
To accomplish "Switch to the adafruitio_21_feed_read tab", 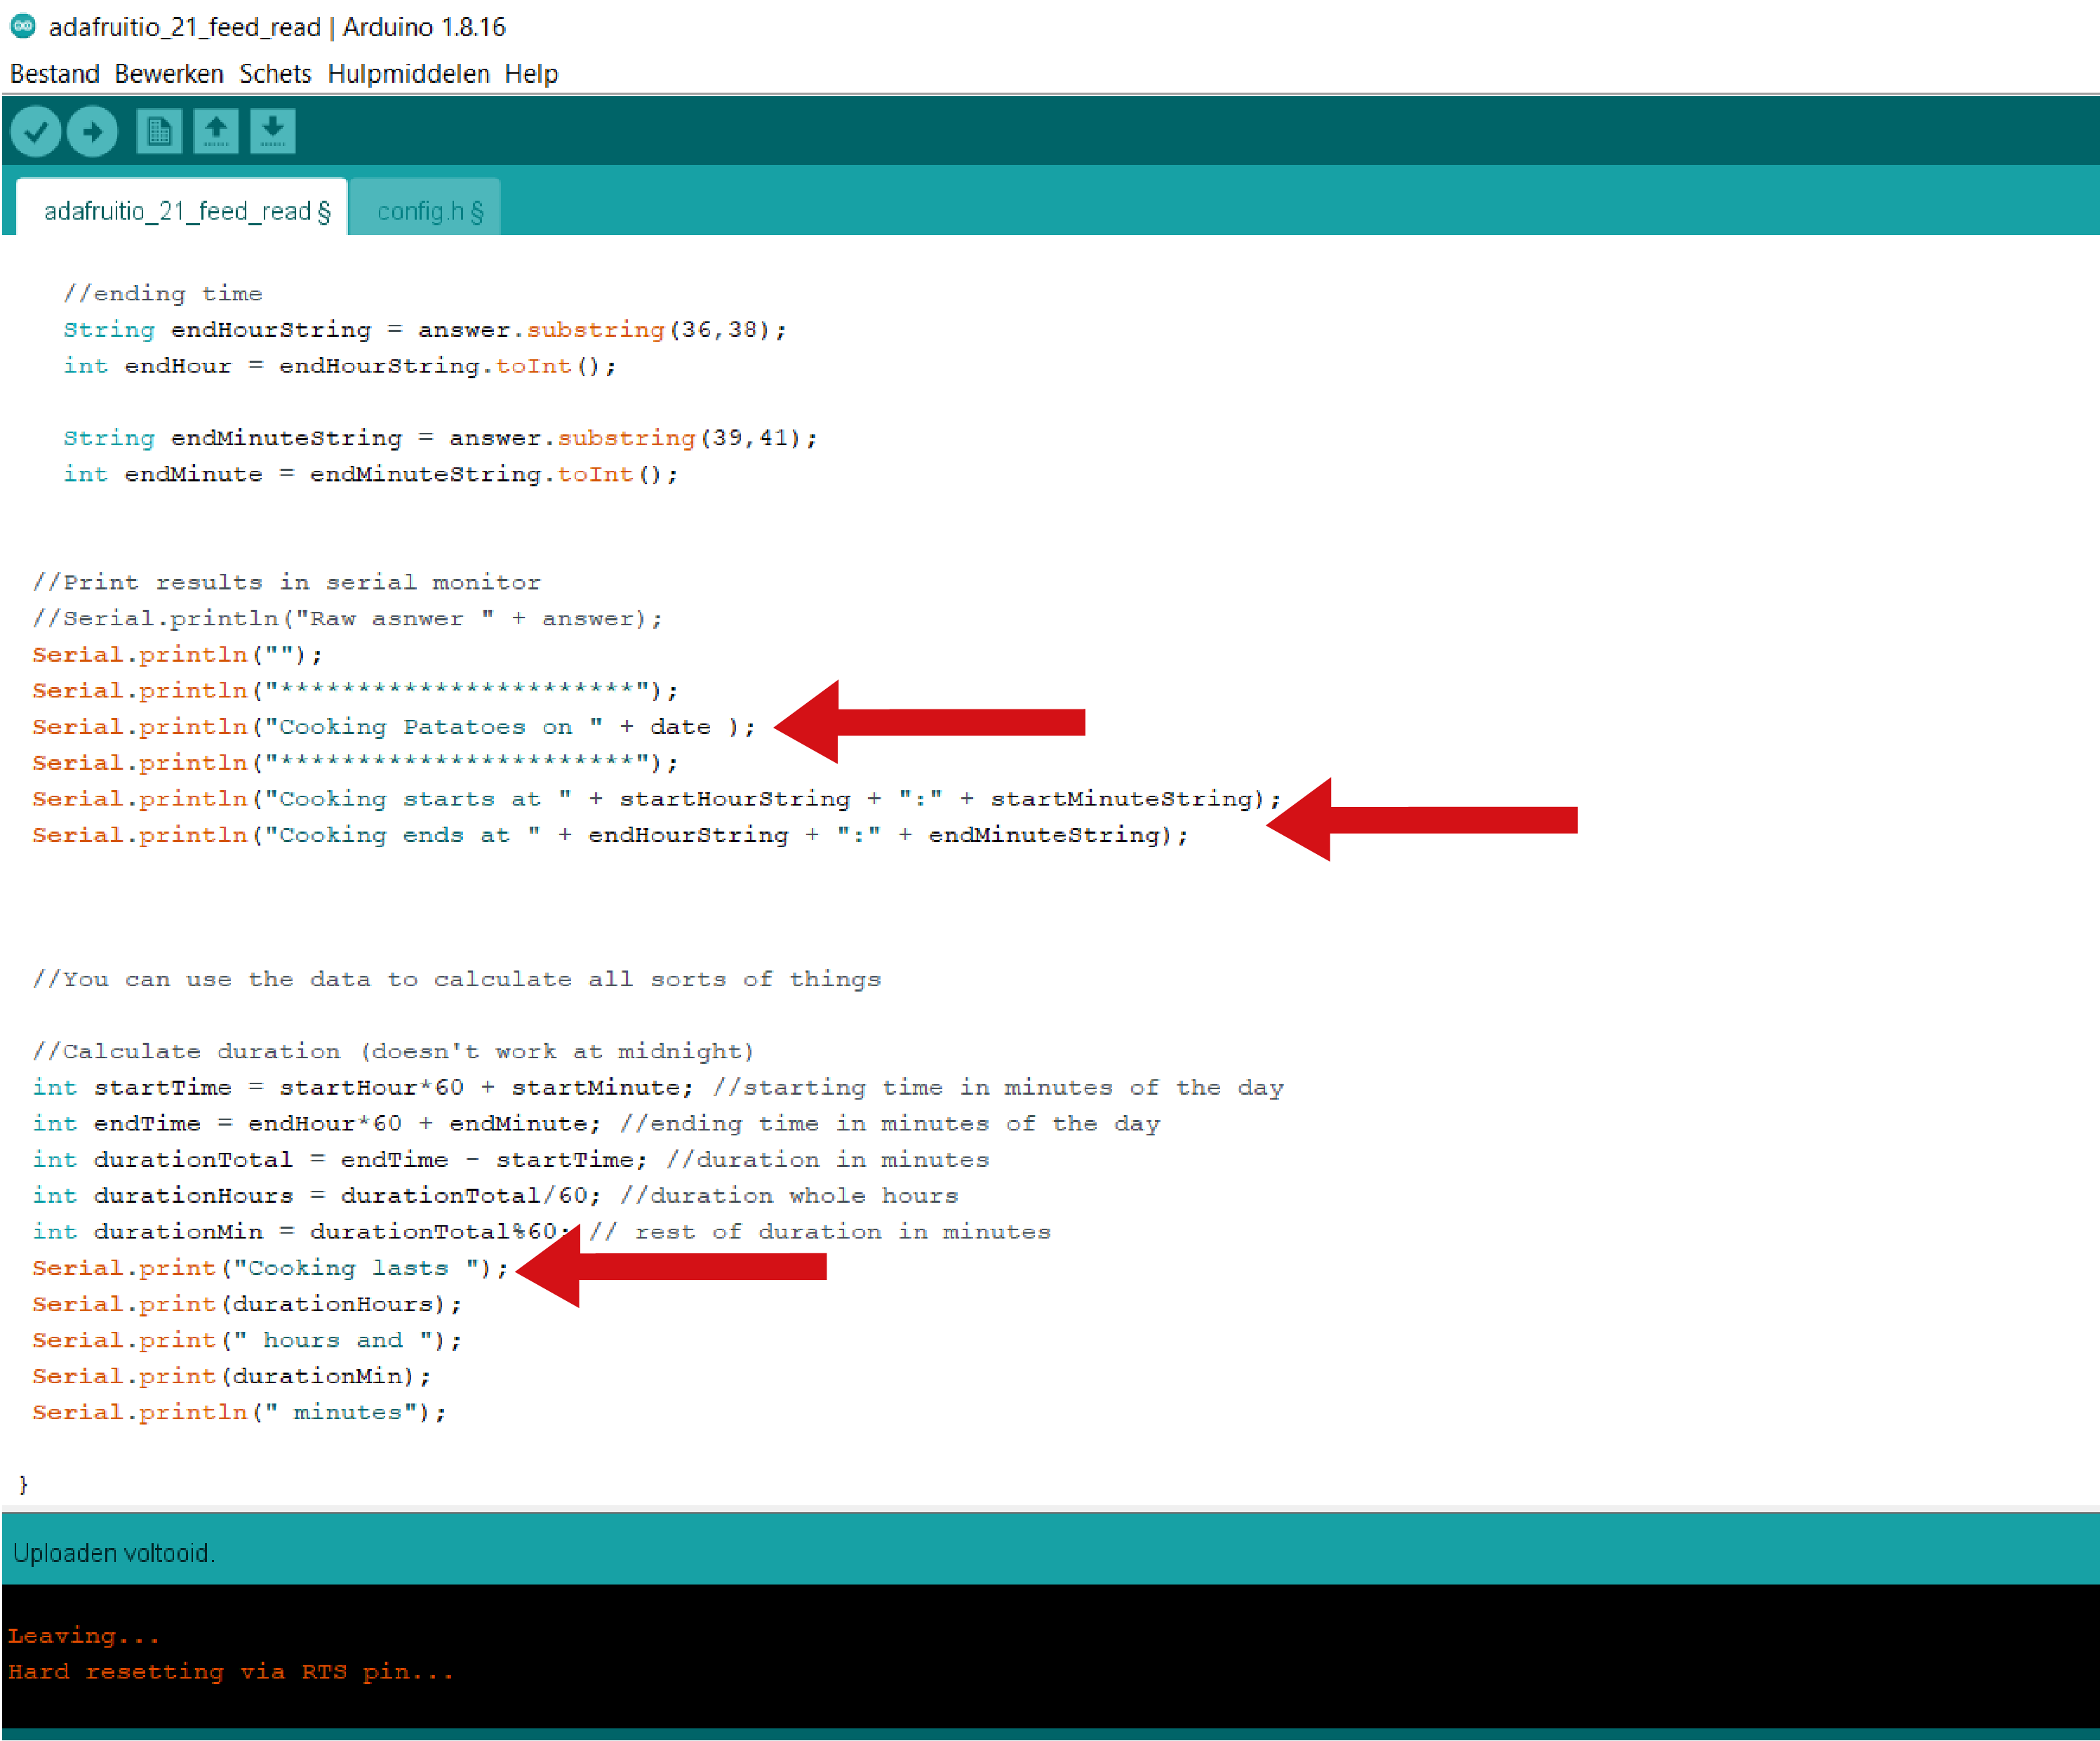I will [x=182, y=209].
